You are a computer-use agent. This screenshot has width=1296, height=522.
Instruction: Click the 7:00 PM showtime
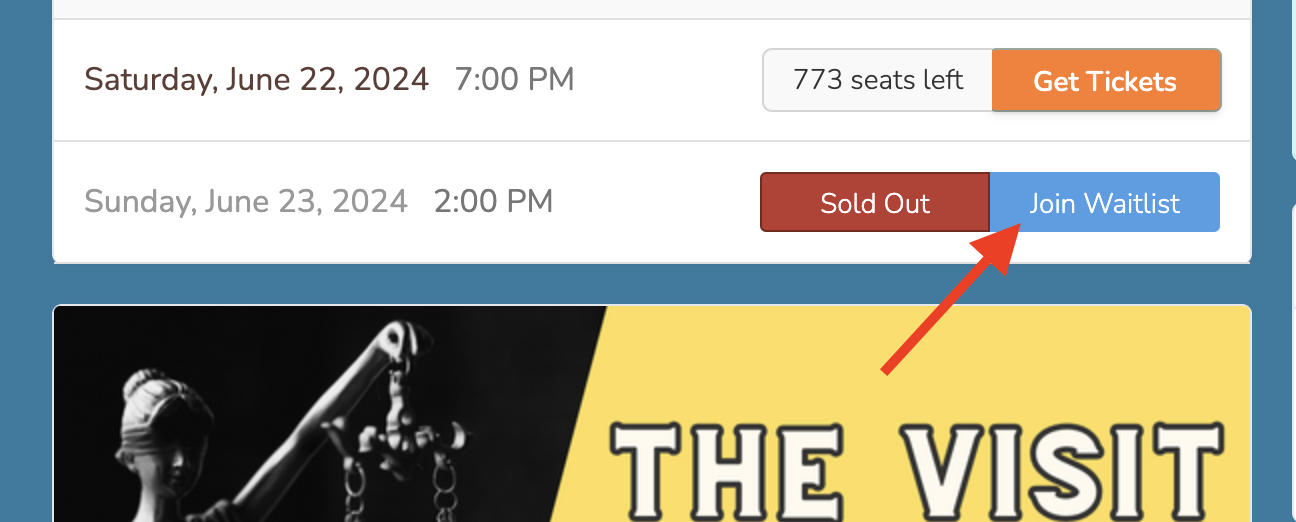(x=514, y=79)
